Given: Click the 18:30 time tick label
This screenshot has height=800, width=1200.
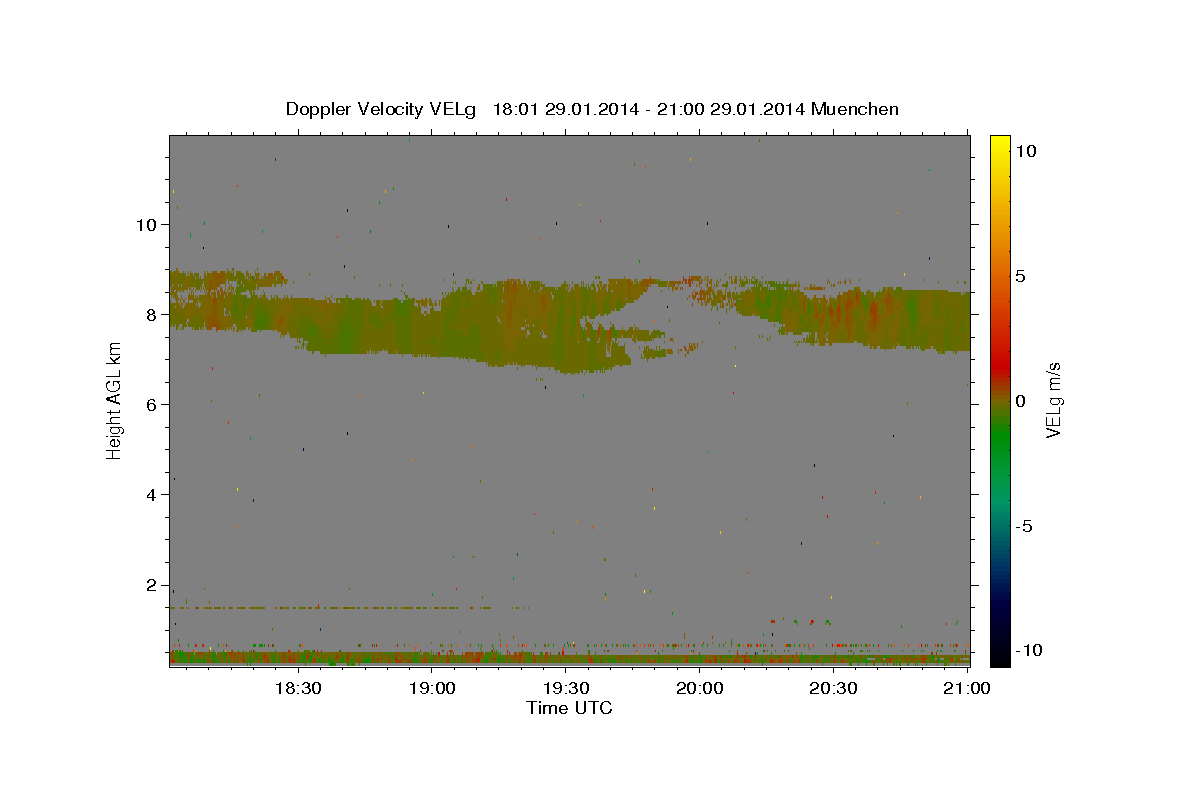Looking at the screenshot, I should click(x=298, y=688).
